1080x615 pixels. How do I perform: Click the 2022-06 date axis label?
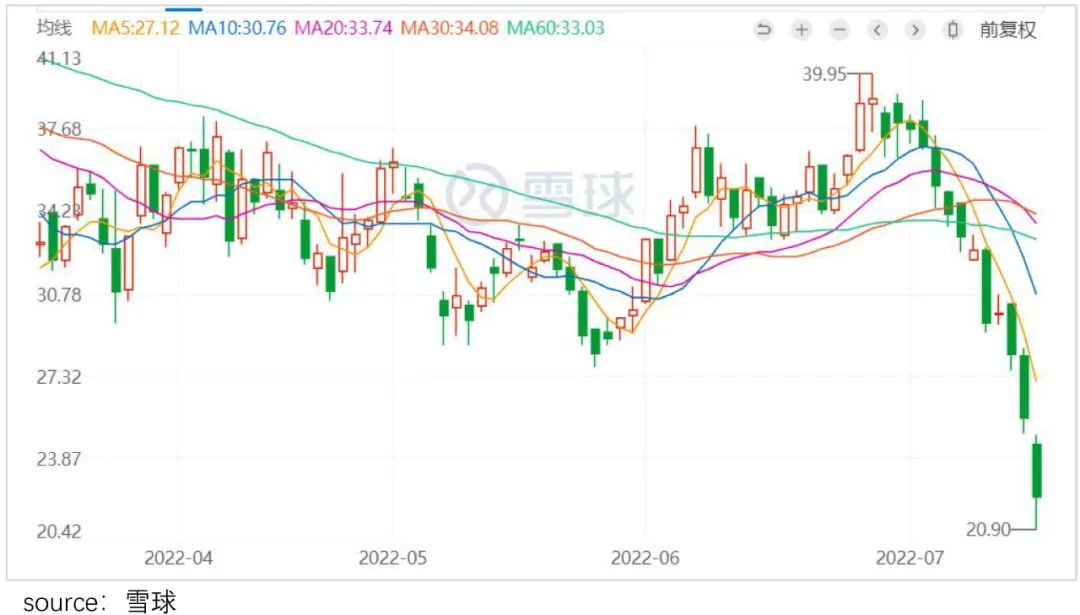(x=645, y=557)
